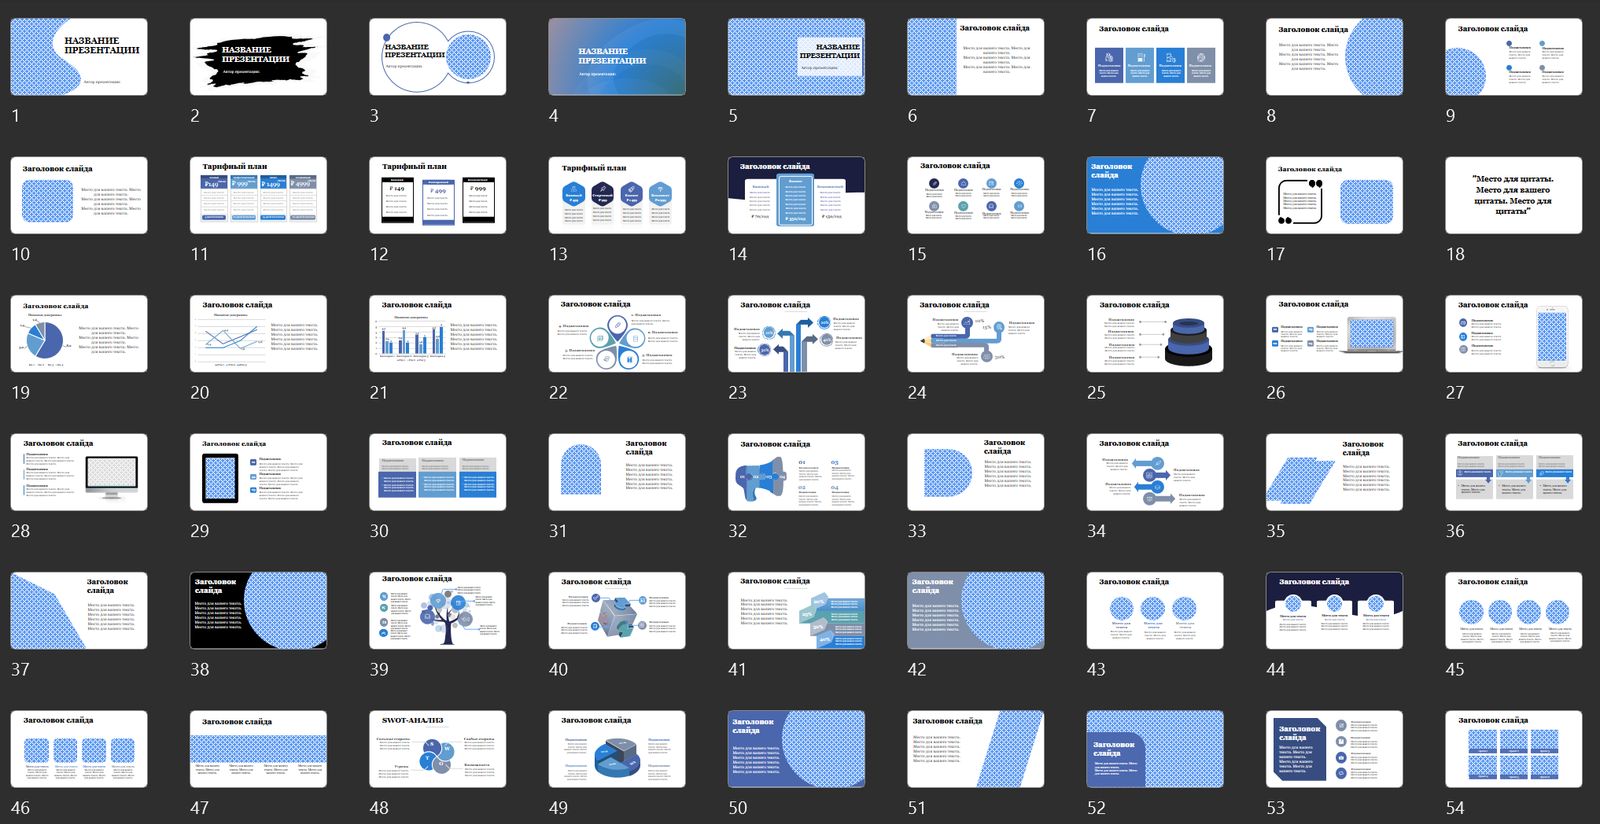Open slide 4 with blue gradient background
Image resolution: width=1600 pixels, height=824 pixels.
[617, 57]
